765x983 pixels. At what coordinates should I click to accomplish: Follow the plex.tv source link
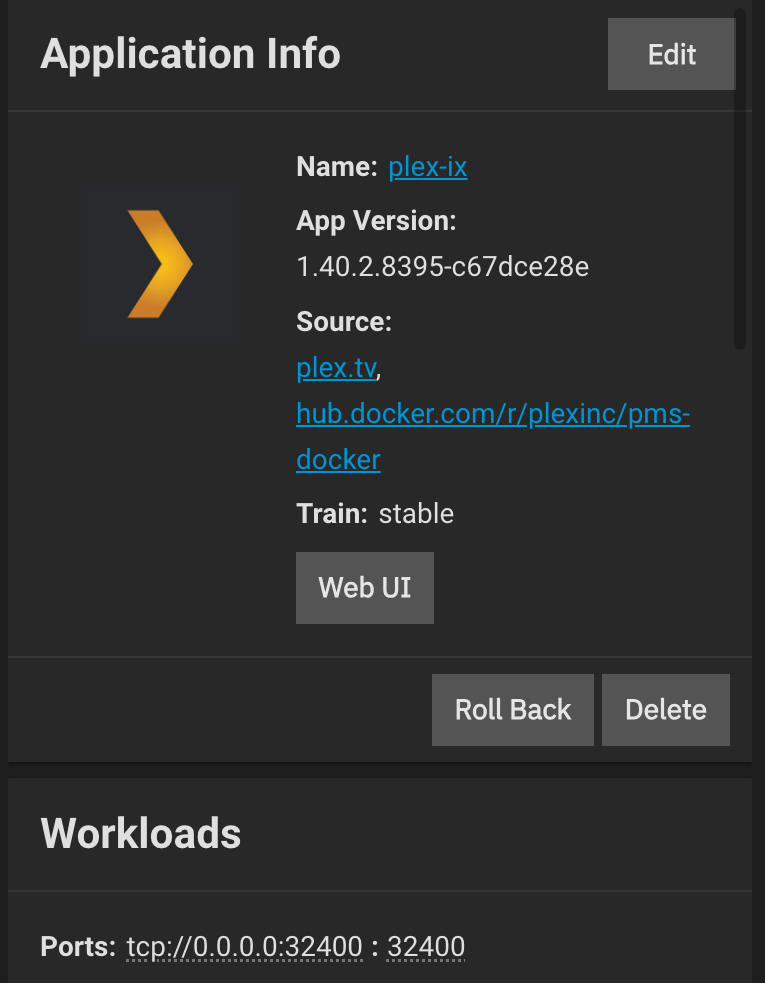pos(336,368)
